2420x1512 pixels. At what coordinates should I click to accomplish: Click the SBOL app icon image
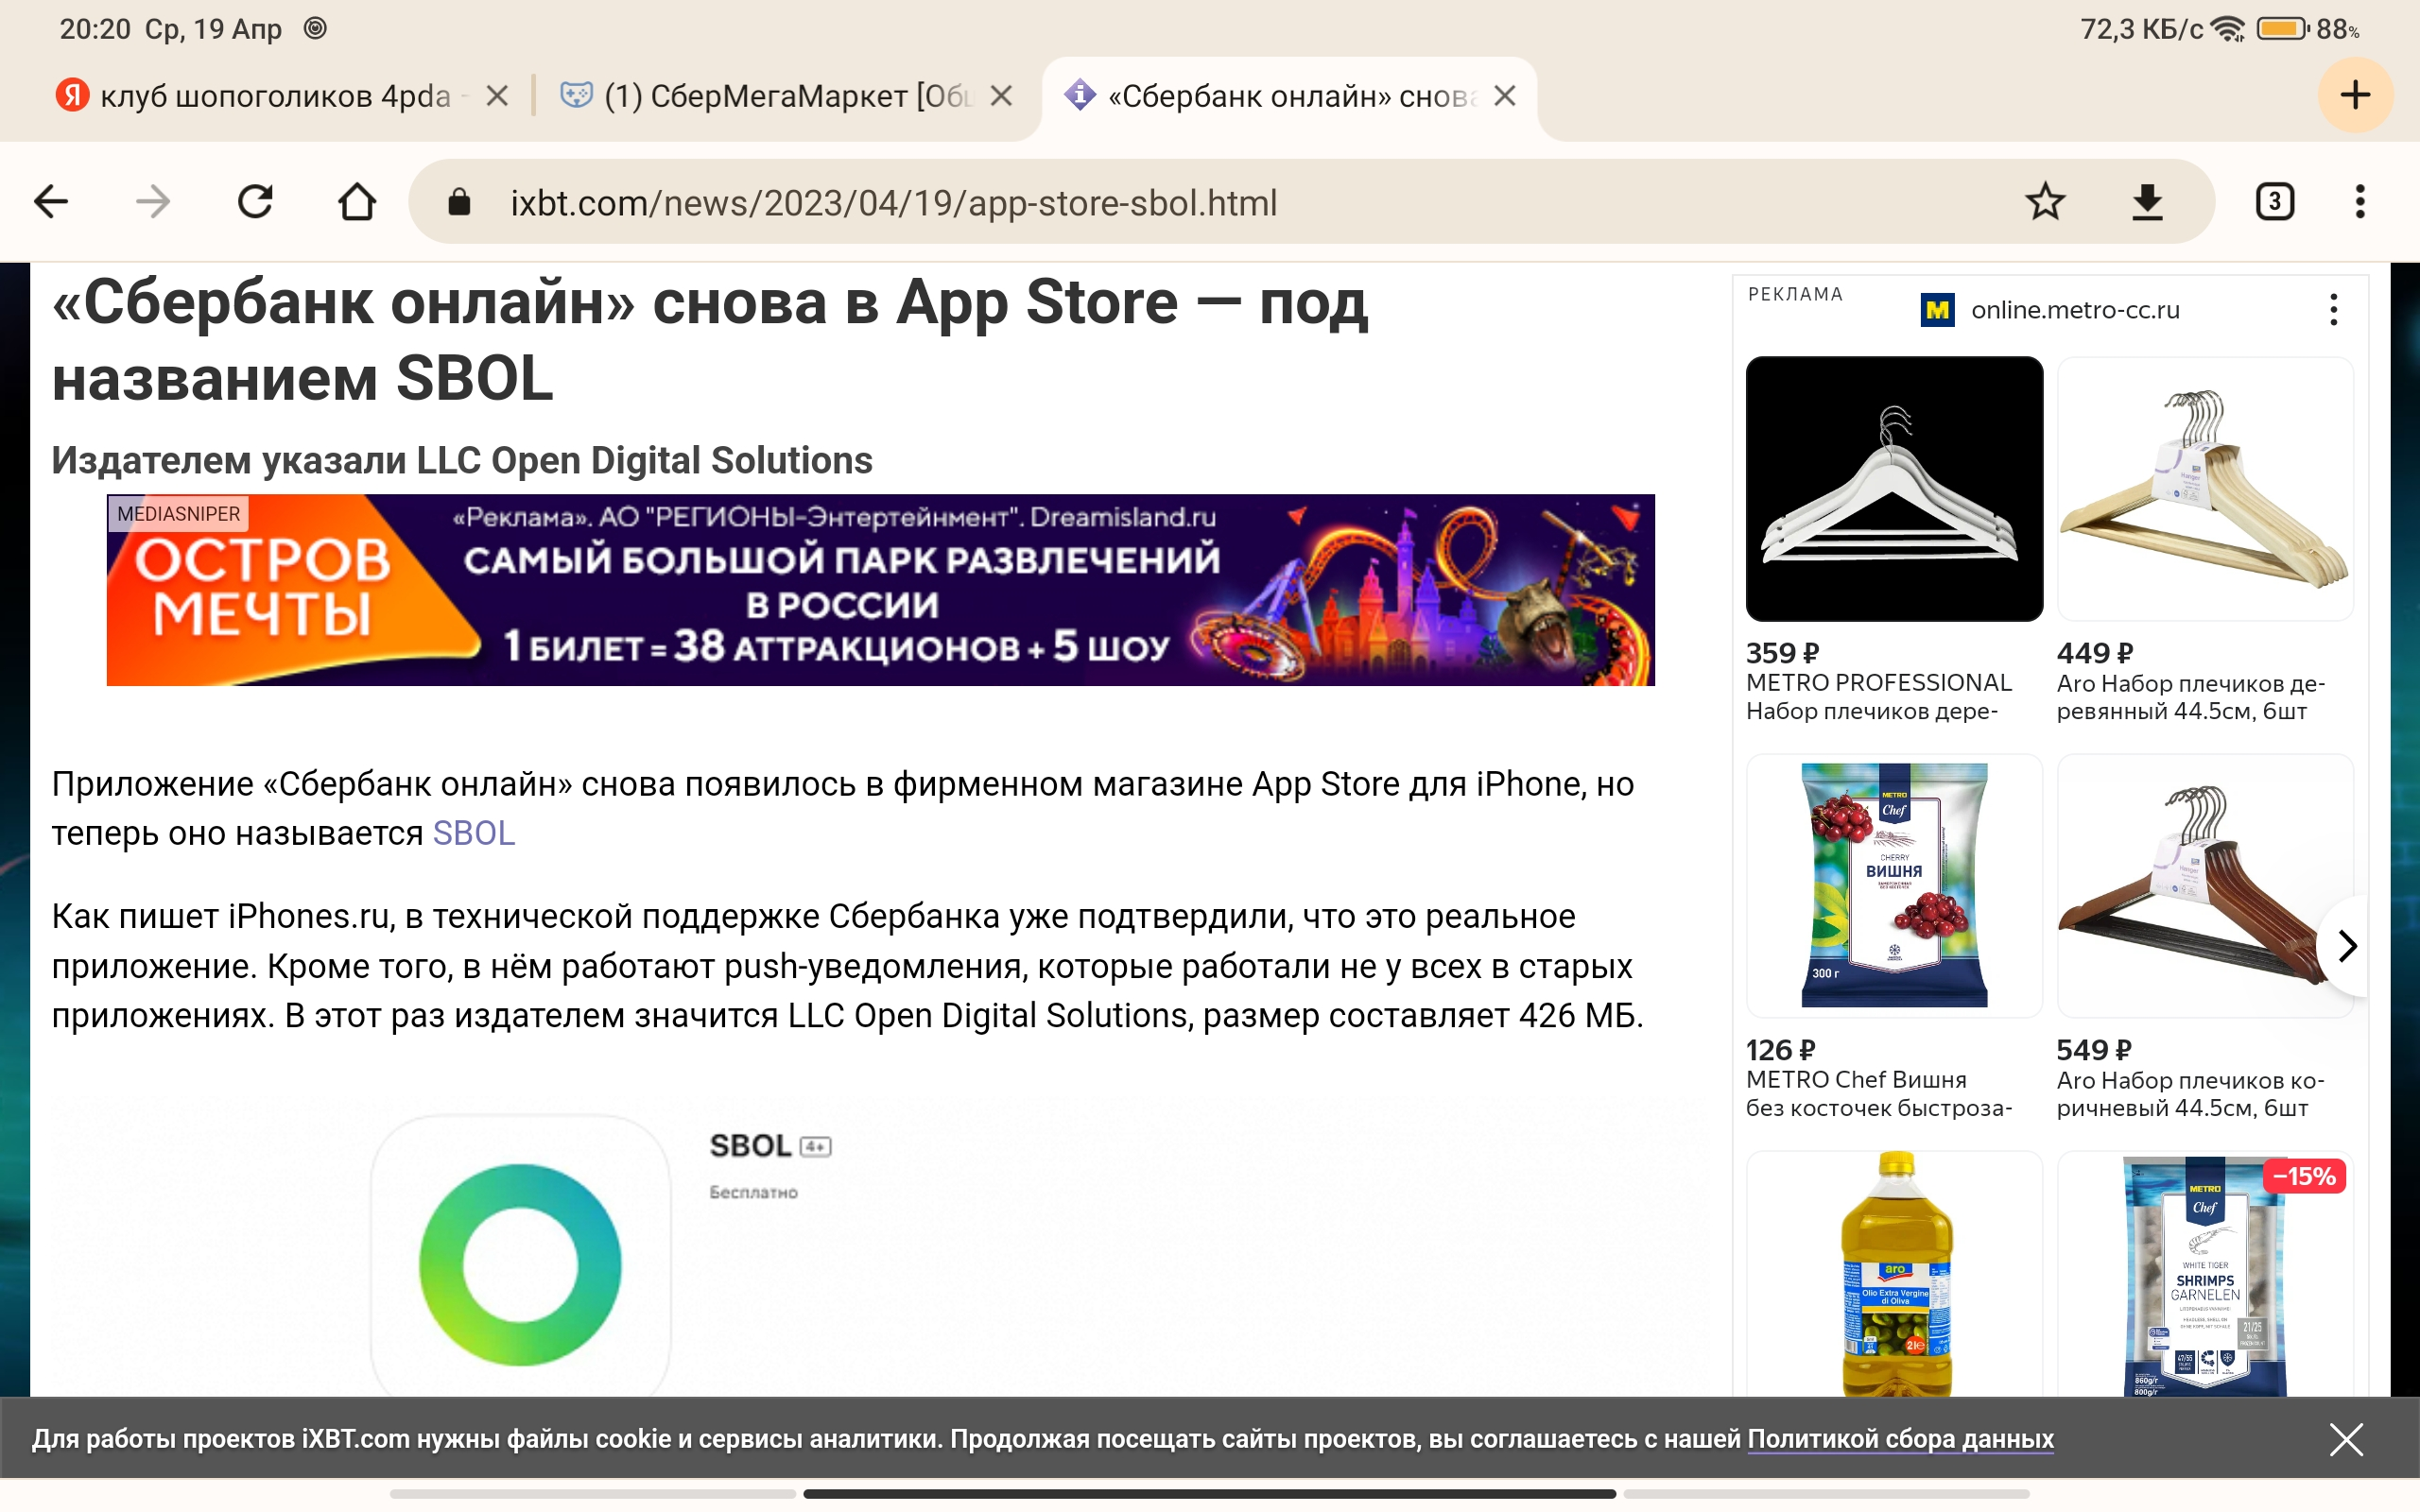tap(520, 1257)
